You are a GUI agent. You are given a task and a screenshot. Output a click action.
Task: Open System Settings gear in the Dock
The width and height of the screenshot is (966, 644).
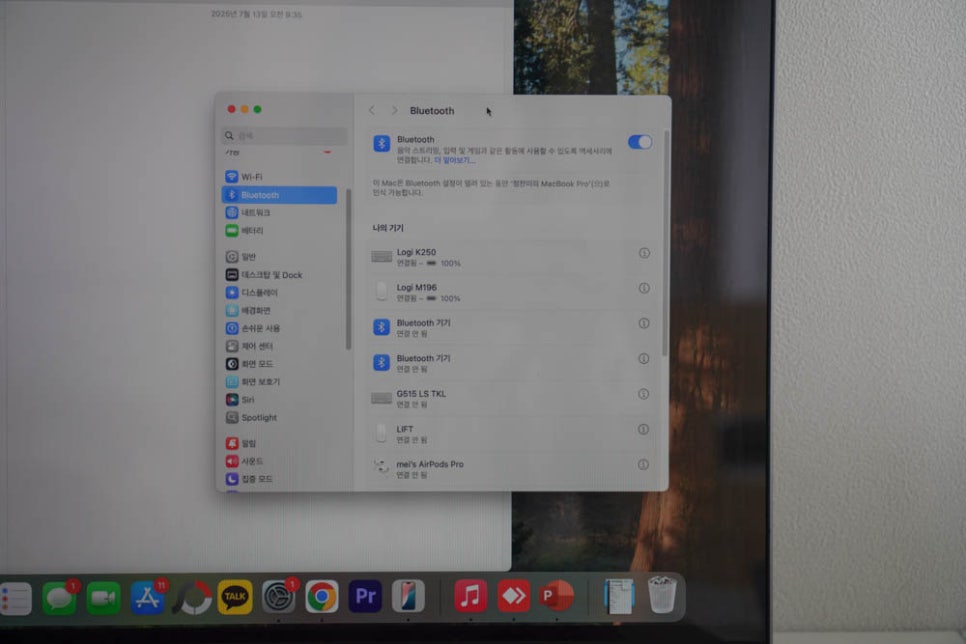[x=278, y=597]
